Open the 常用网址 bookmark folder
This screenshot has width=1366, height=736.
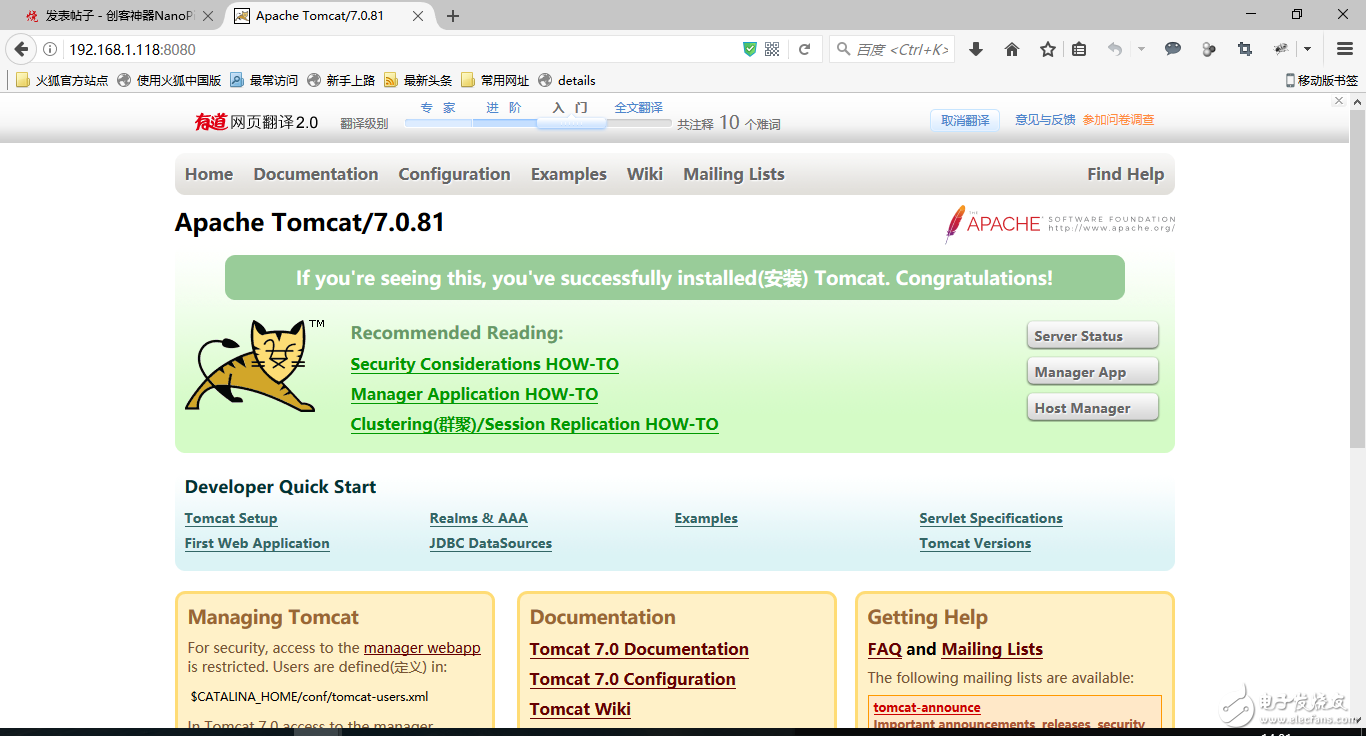[x=495, y=80]
